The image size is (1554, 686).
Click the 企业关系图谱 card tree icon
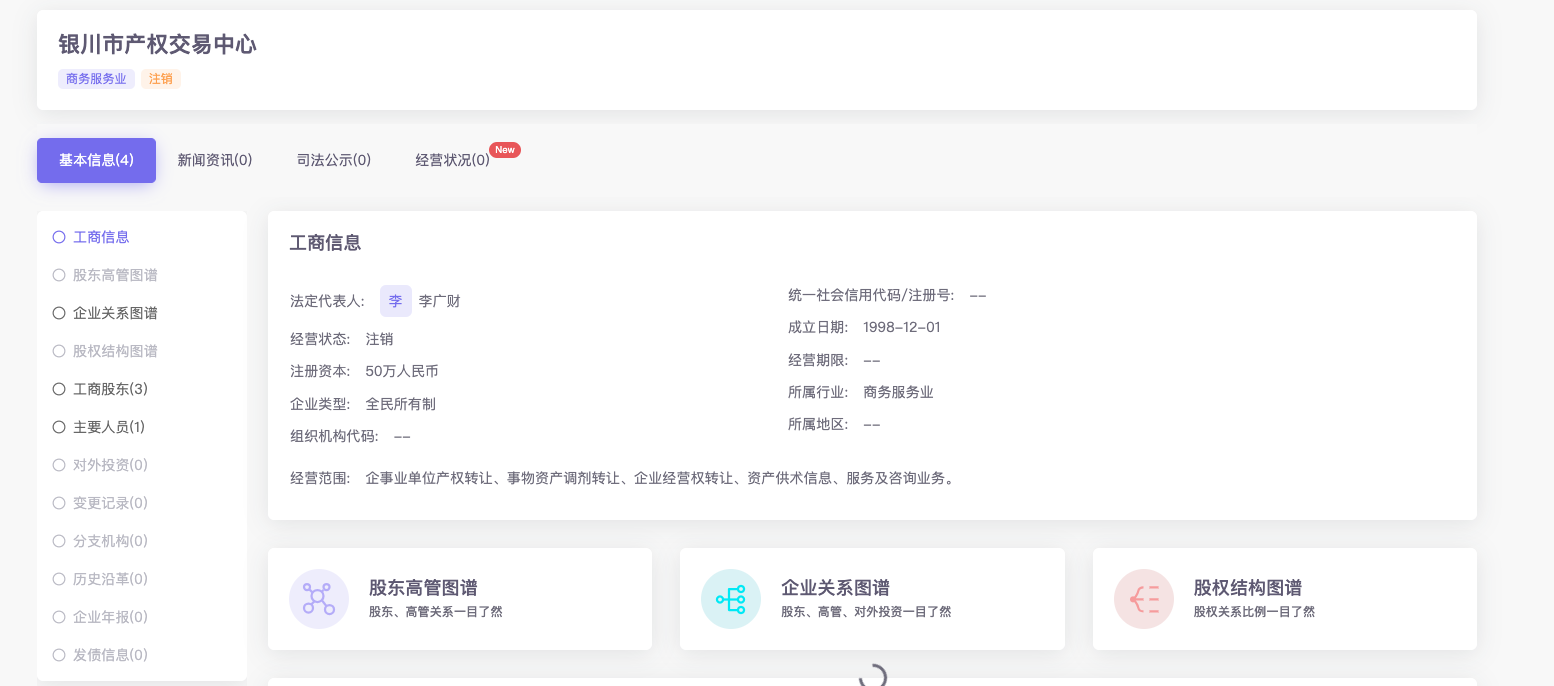click(731, 599)
